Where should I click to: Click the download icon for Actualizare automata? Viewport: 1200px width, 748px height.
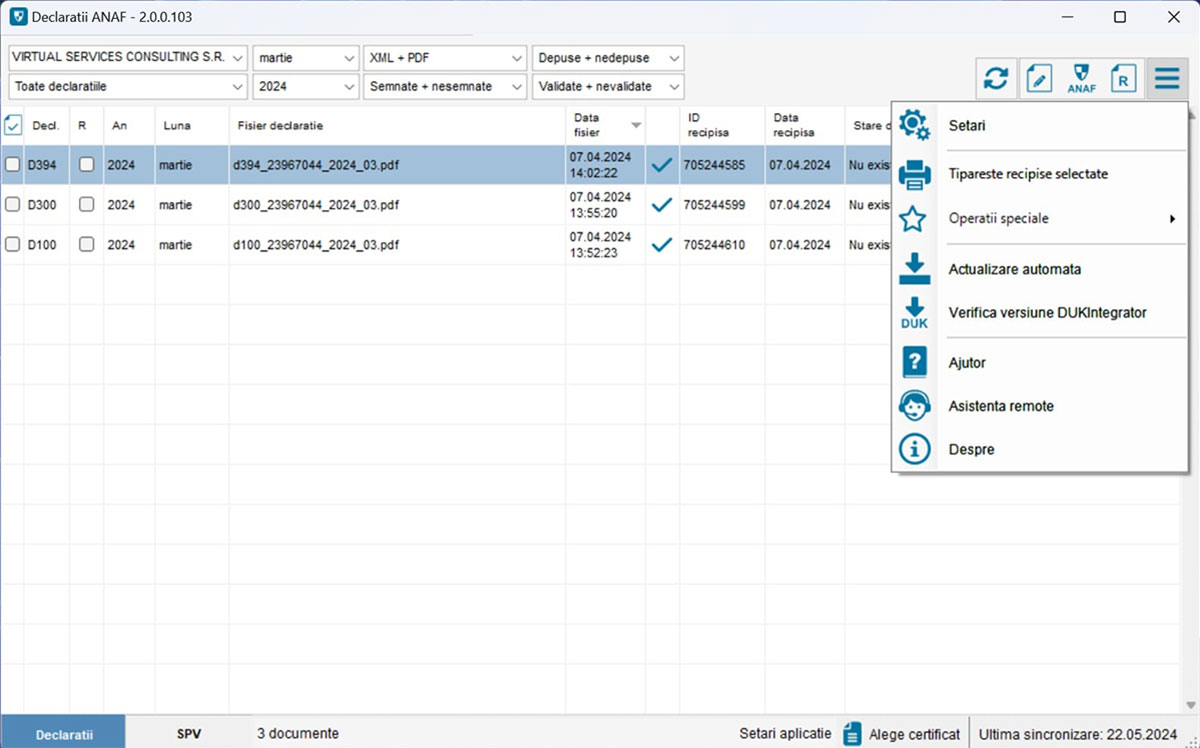[x=914, y=269]
